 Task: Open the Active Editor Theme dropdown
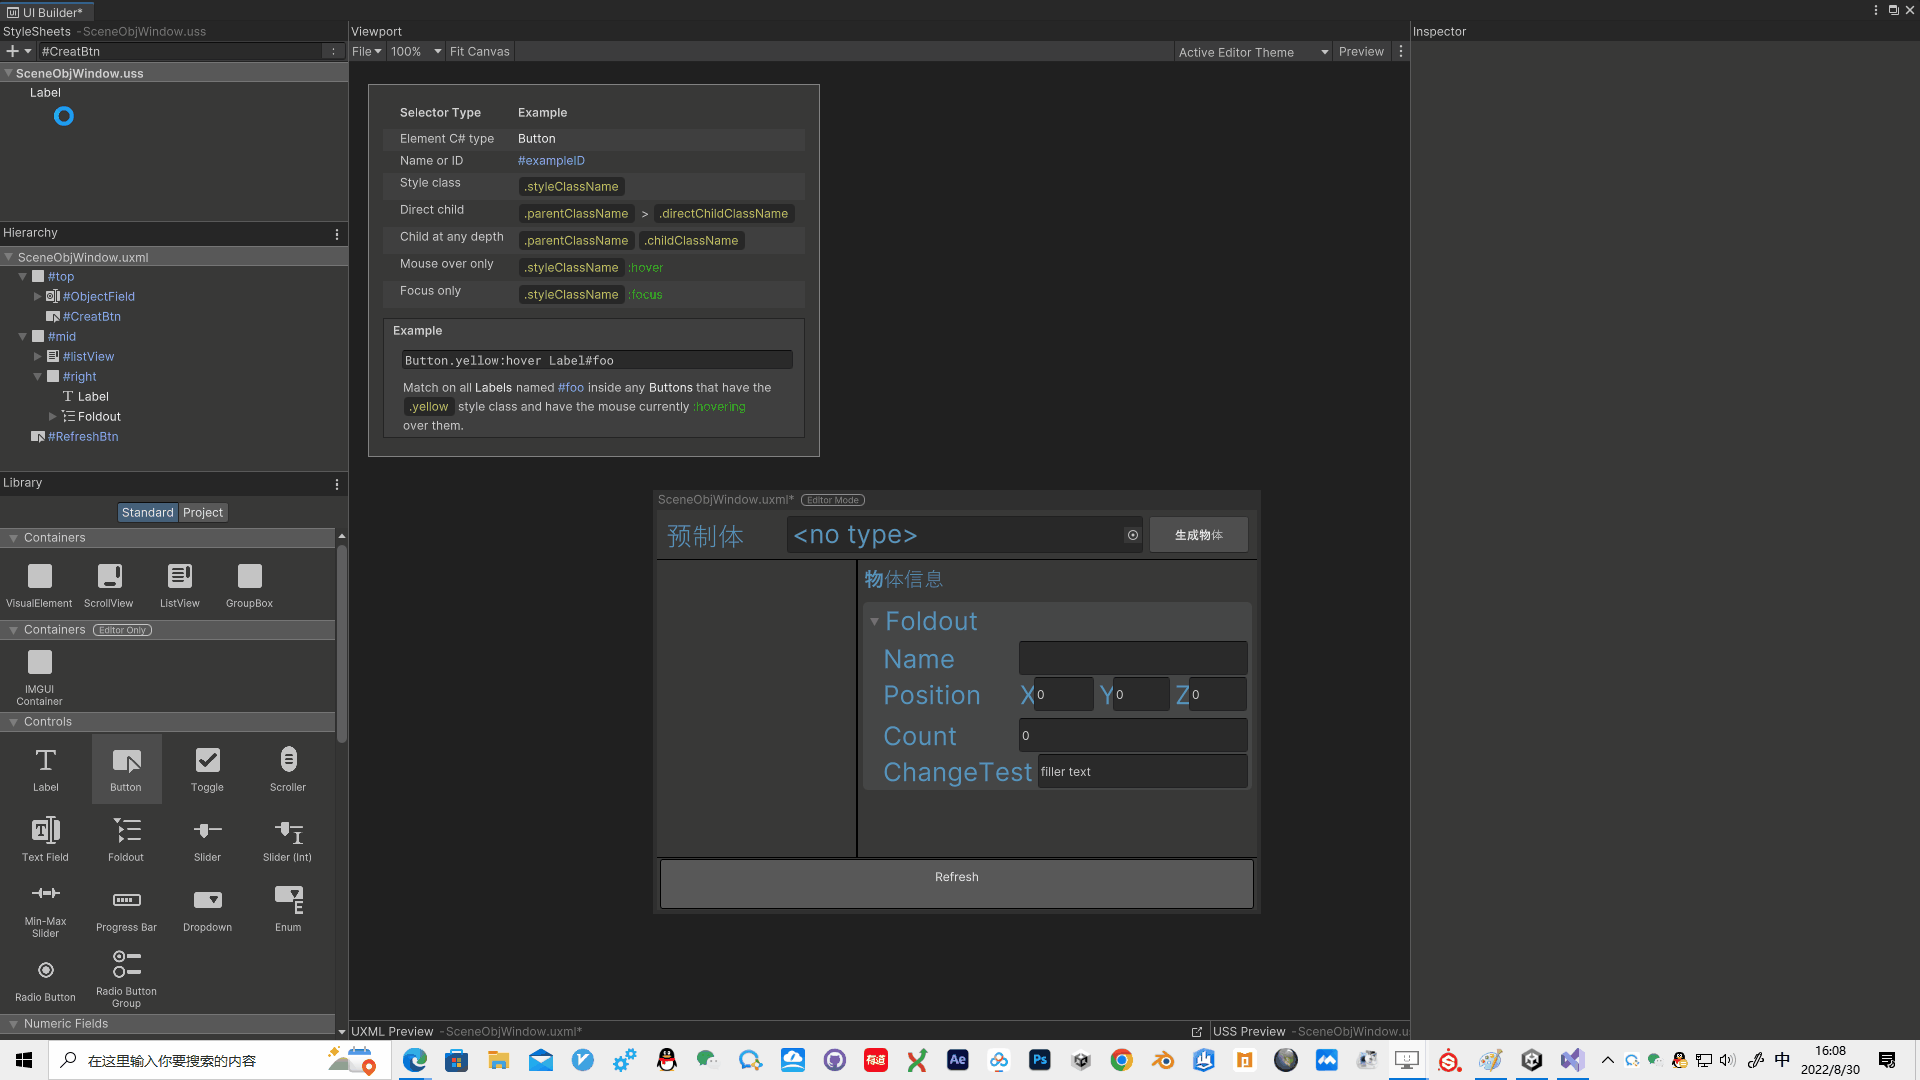(x=1252, y=52)
